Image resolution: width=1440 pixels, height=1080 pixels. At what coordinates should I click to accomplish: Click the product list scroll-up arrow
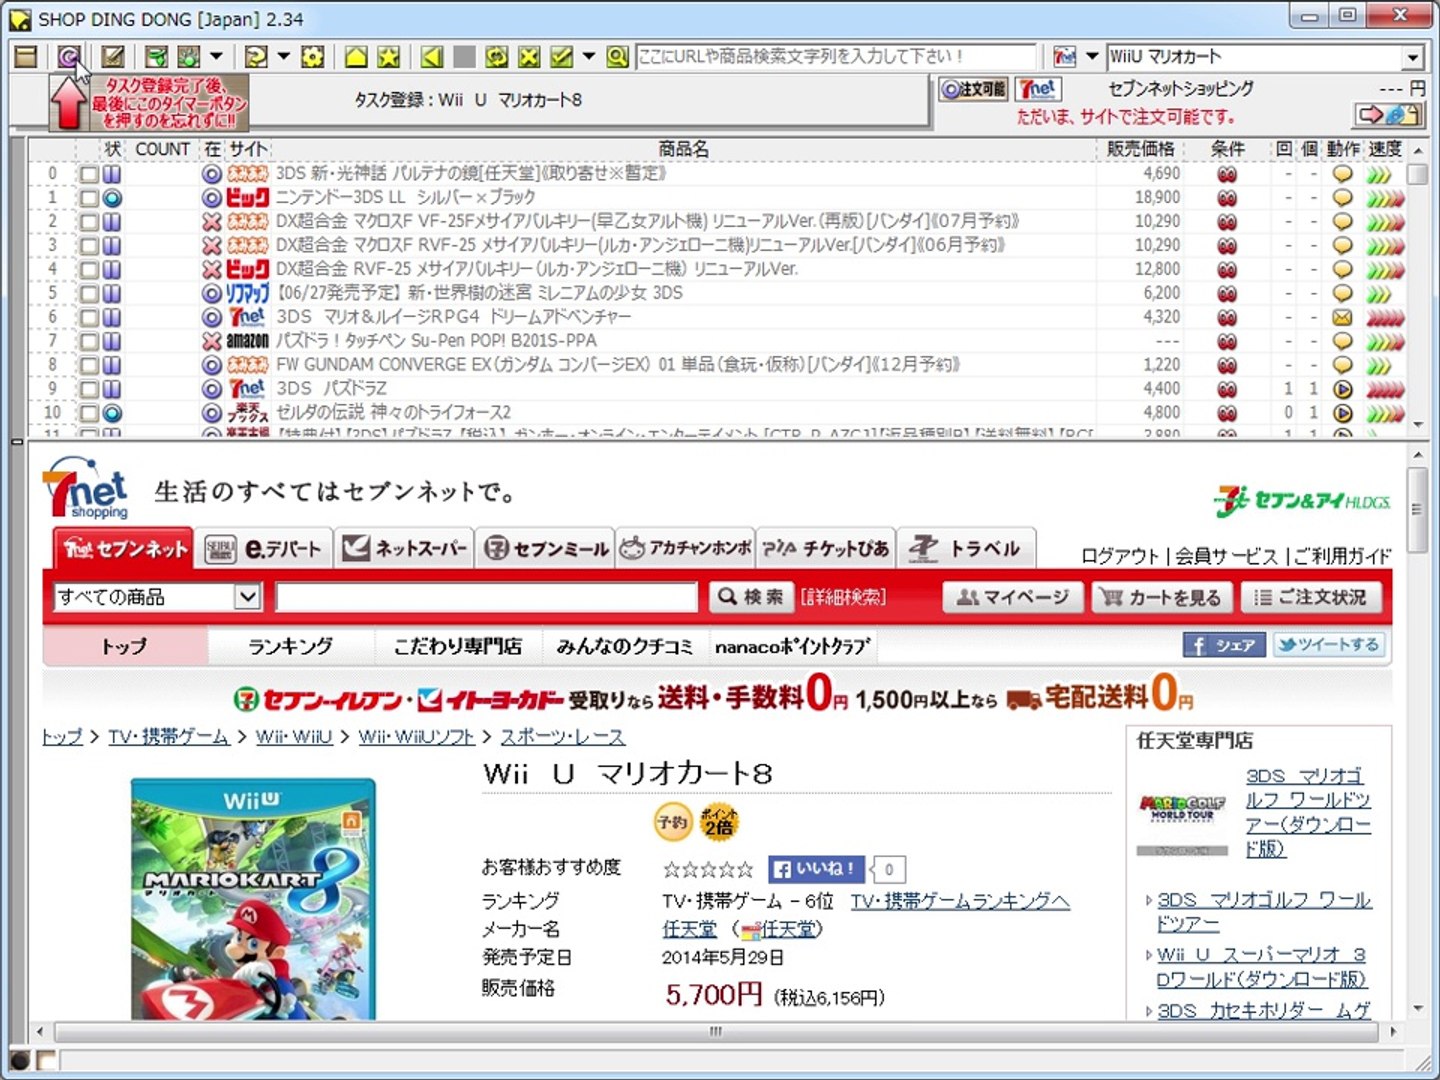tap(1418, 150)
